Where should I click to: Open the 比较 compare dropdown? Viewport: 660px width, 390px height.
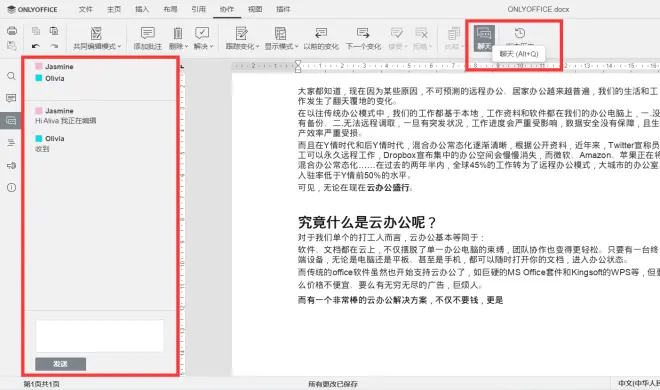pyautogui.click(x=454, y=38)
